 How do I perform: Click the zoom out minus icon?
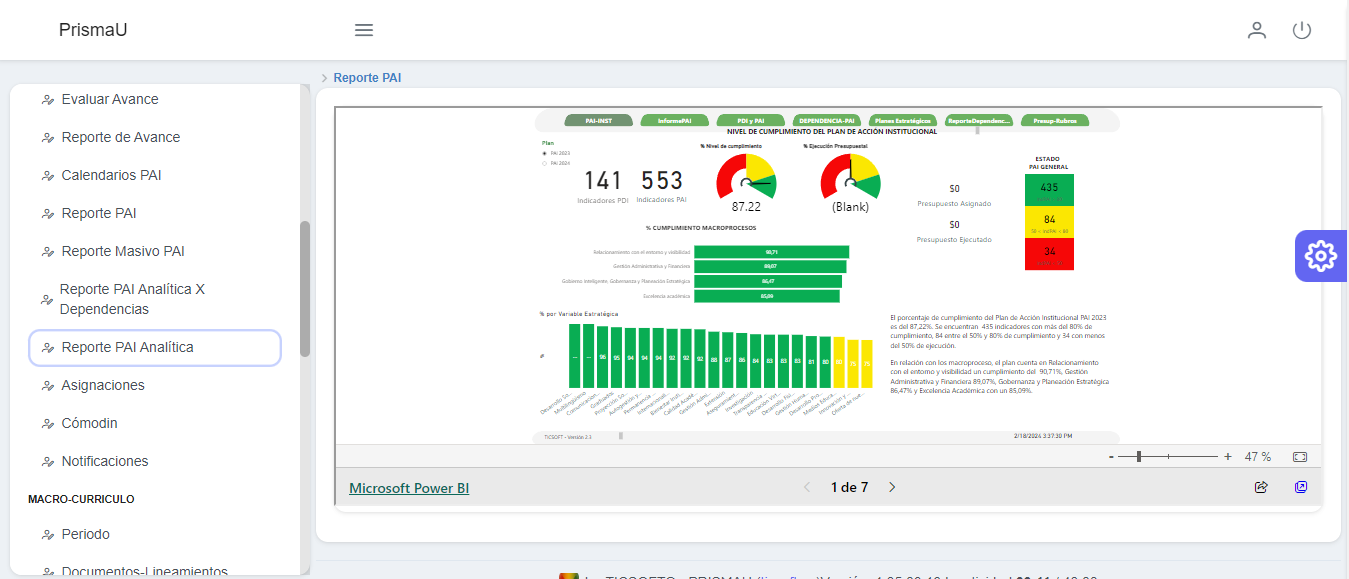click(x=1111, y=457)
